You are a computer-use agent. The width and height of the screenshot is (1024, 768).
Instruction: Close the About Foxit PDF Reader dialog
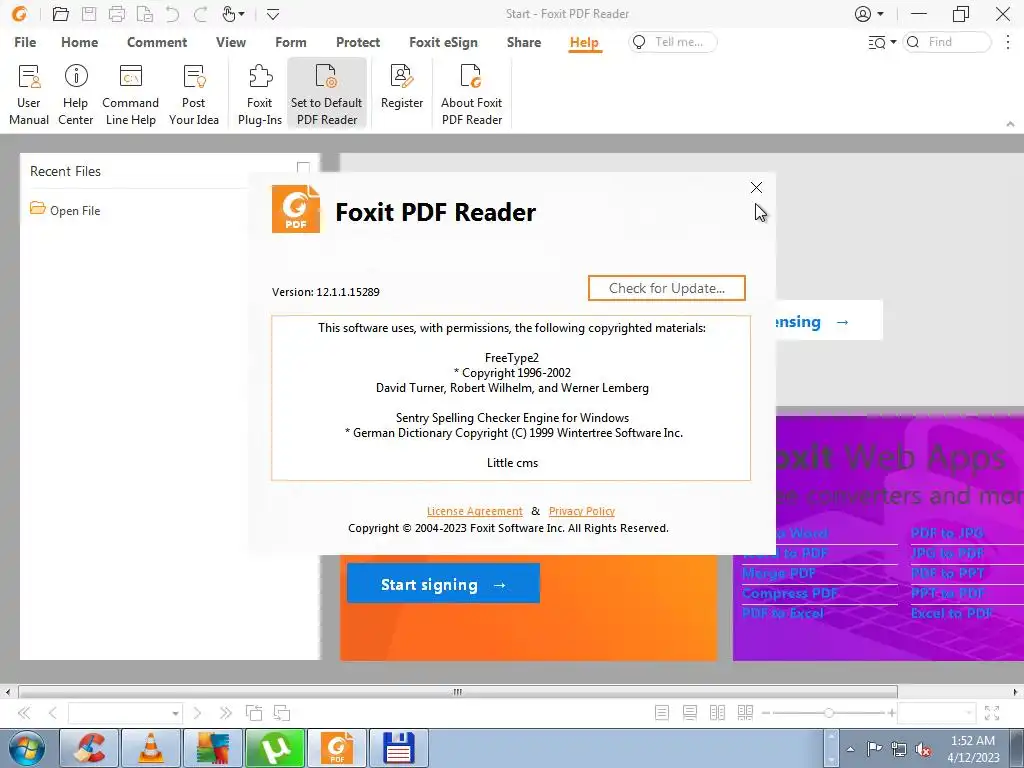(756, 187)
